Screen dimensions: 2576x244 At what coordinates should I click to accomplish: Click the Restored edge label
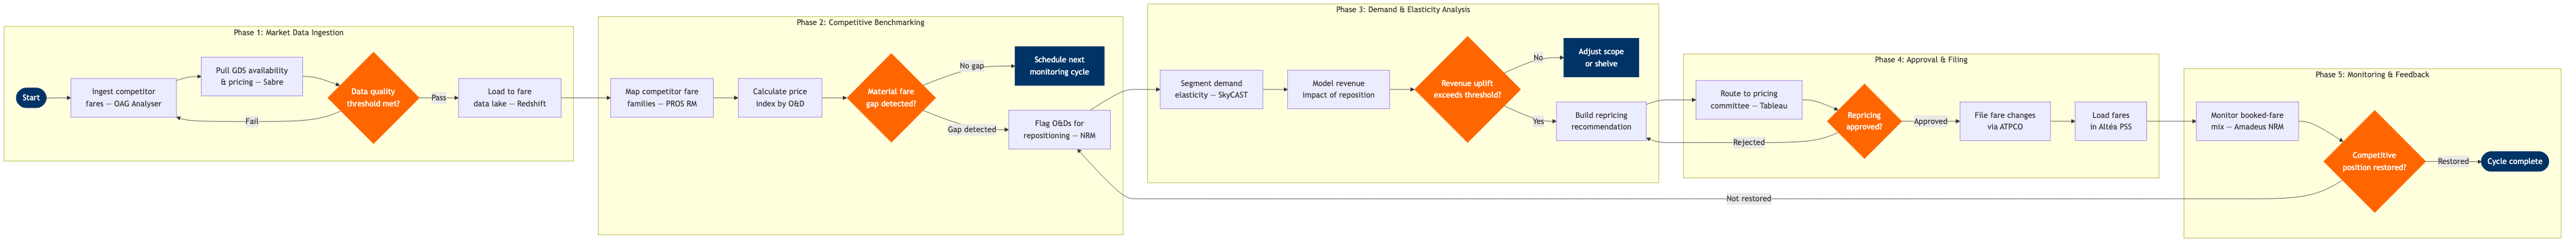pyautogui.click(x=2453, y=161)
